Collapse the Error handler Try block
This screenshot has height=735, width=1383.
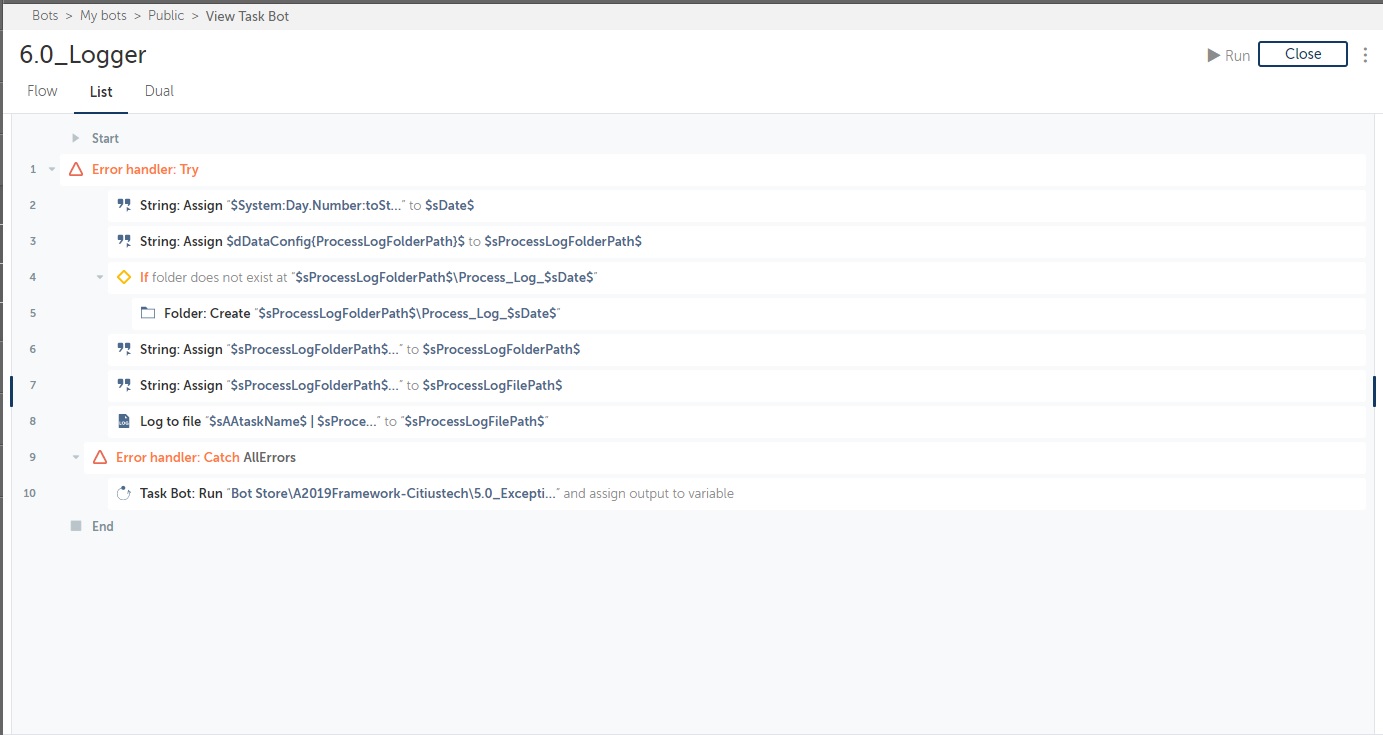[52, 169]
